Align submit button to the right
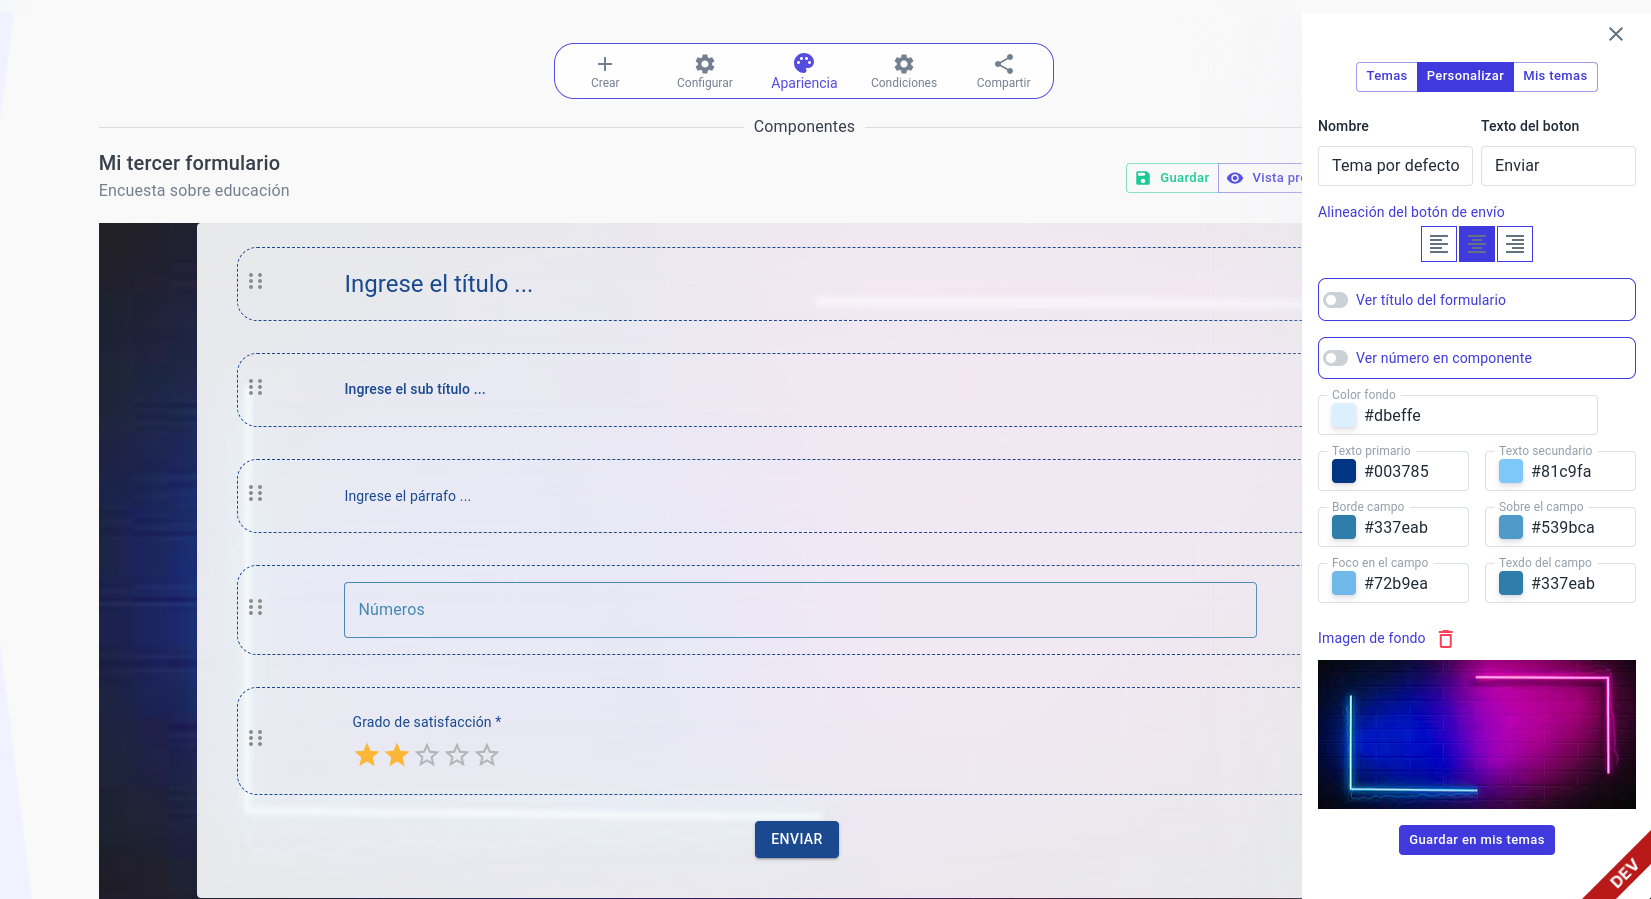 (1514, 244)
